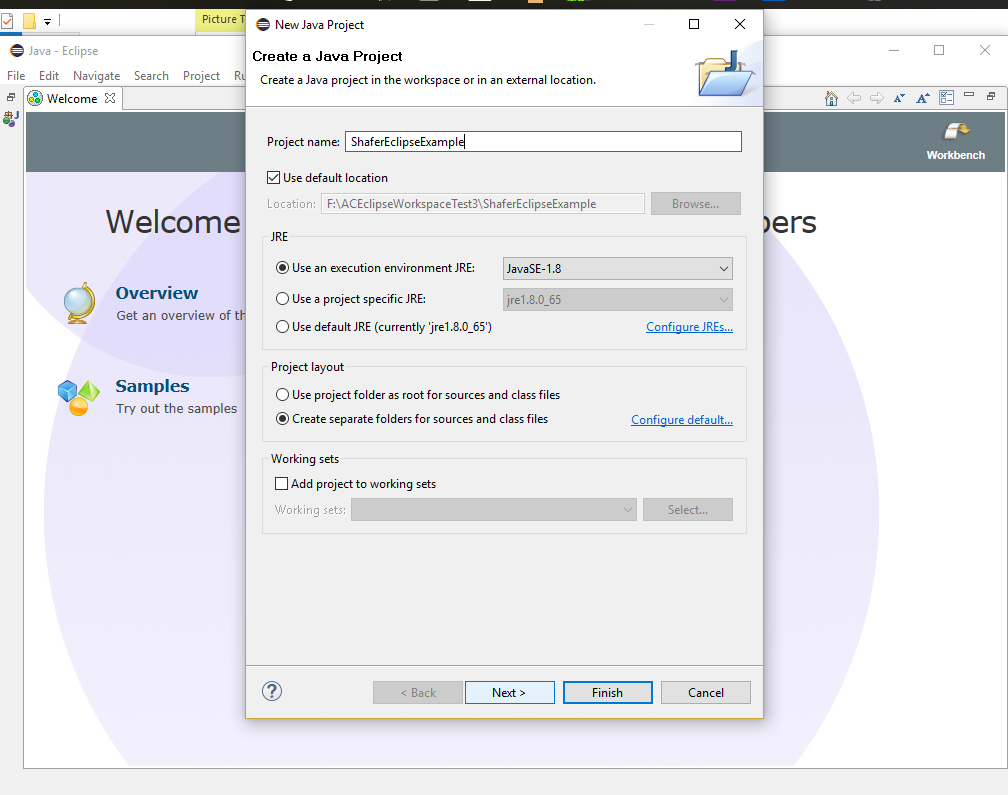Switch to the Welcome tab
1008x795 pixels.
[x=72, y=98]
